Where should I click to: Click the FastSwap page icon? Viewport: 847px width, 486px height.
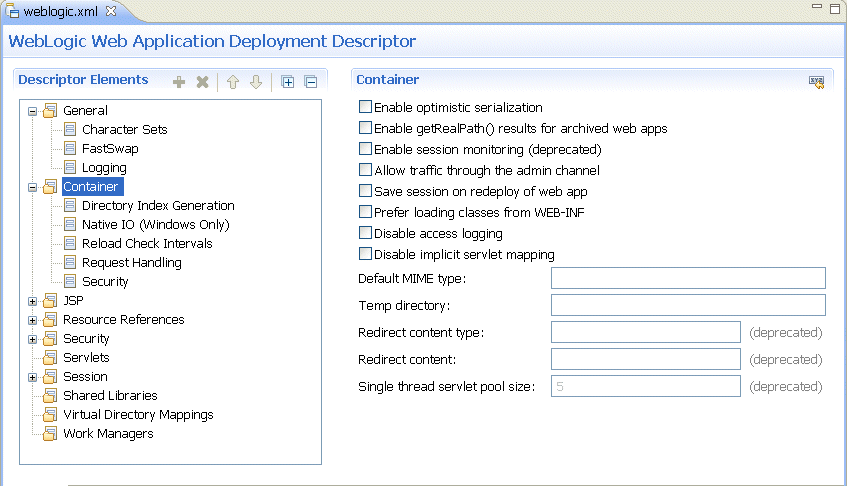pyautogui.click(x=70, y=148)
